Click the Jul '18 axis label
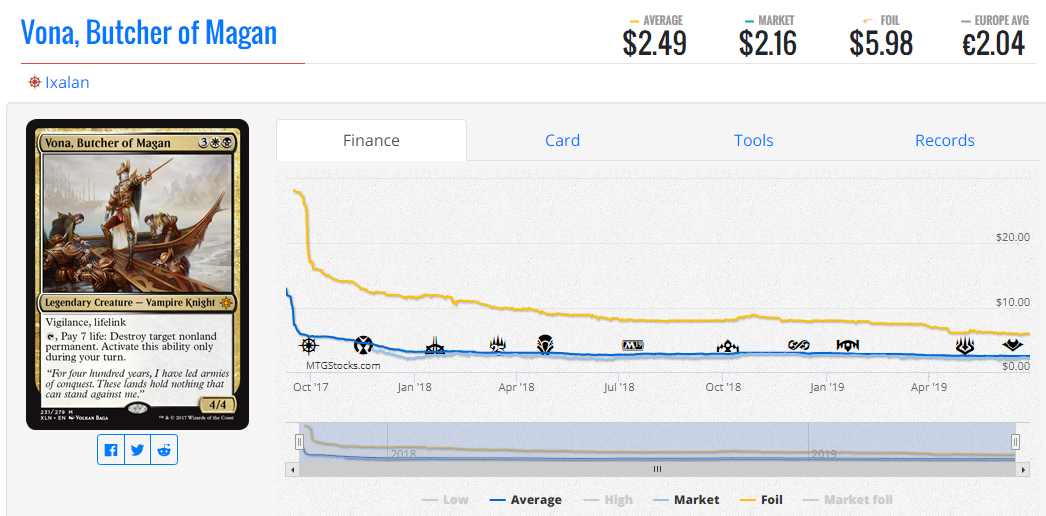This screenshot has height=516, width=1046. pyautogui.click(x=619, y=387)
